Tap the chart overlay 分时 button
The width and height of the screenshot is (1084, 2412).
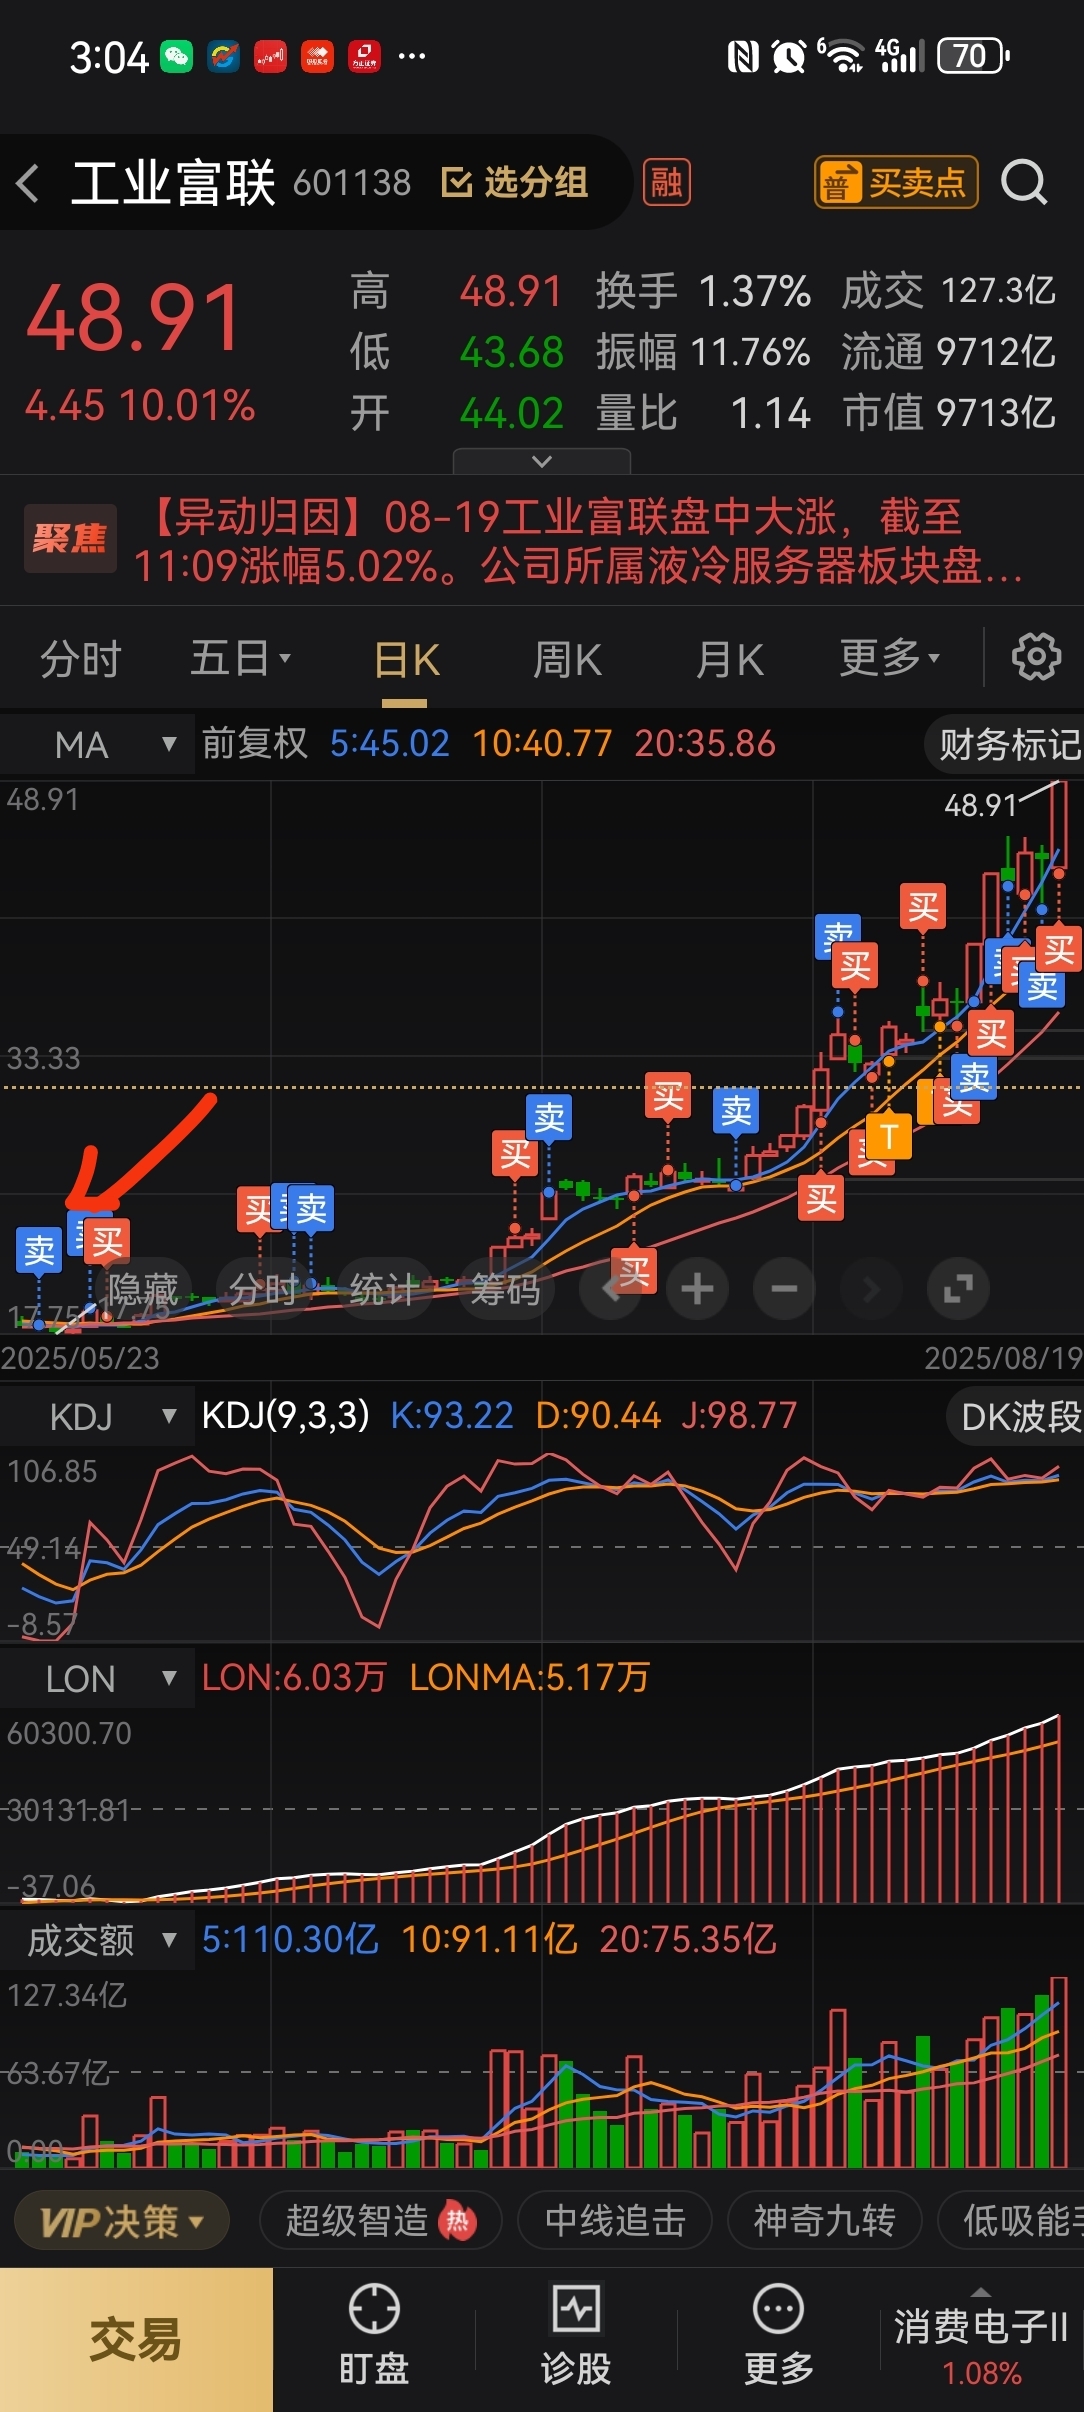(x=263, y=1289)
